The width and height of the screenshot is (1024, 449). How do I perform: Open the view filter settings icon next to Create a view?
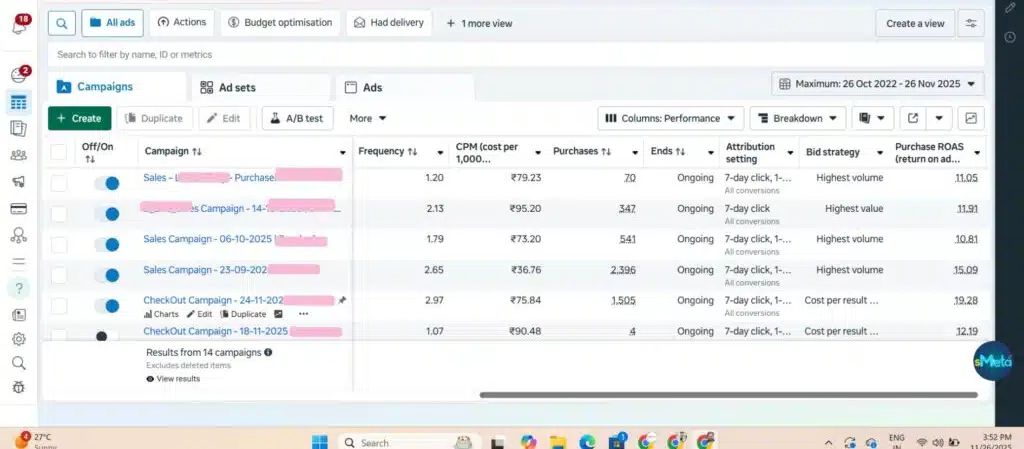971,23
